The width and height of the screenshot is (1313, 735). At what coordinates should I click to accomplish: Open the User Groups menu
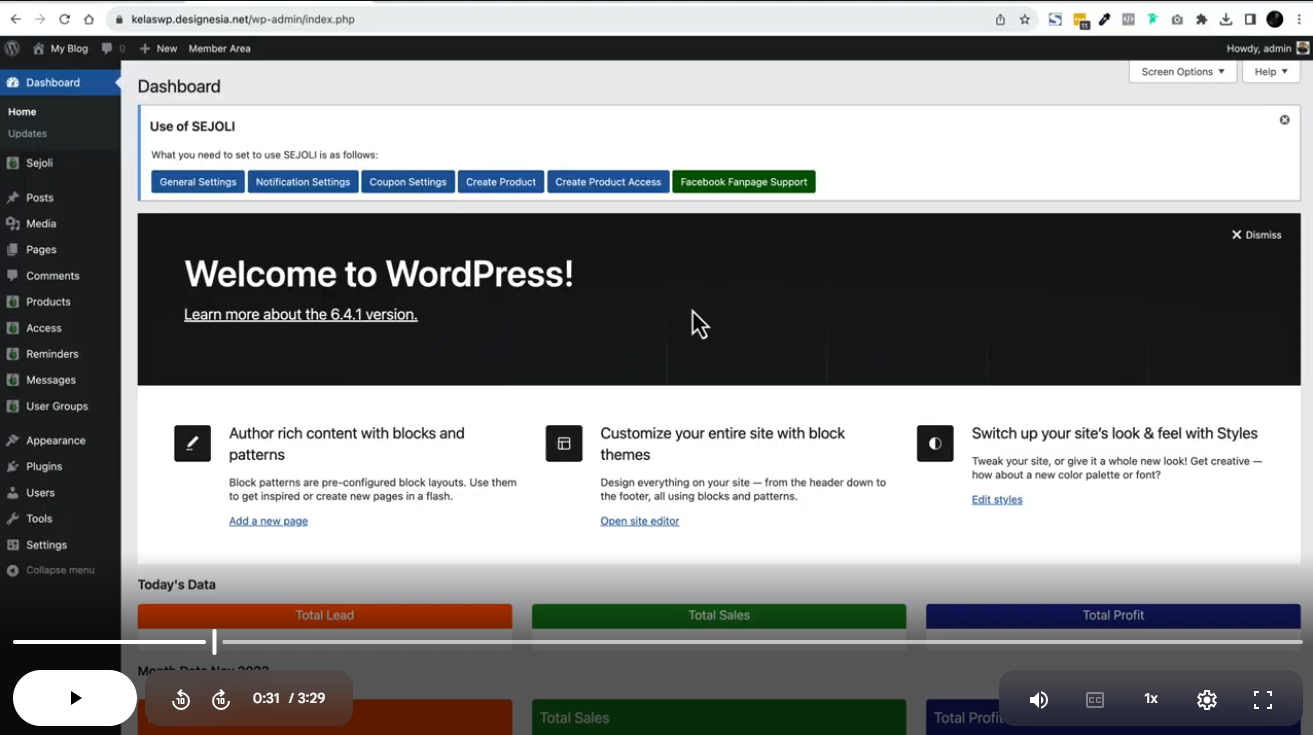60,406
